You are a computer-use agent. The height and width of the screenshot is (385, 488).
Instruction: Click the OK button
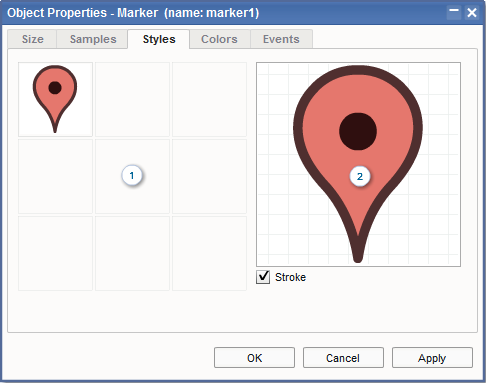point(254,358)
